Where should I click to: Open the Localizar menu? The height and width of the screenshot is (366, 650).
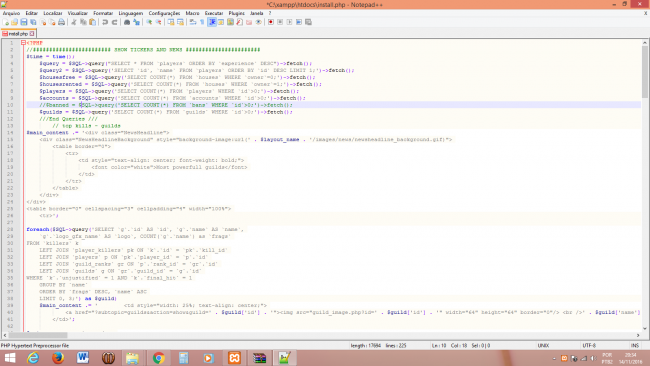pyautogui.click(x=53, y=13)
